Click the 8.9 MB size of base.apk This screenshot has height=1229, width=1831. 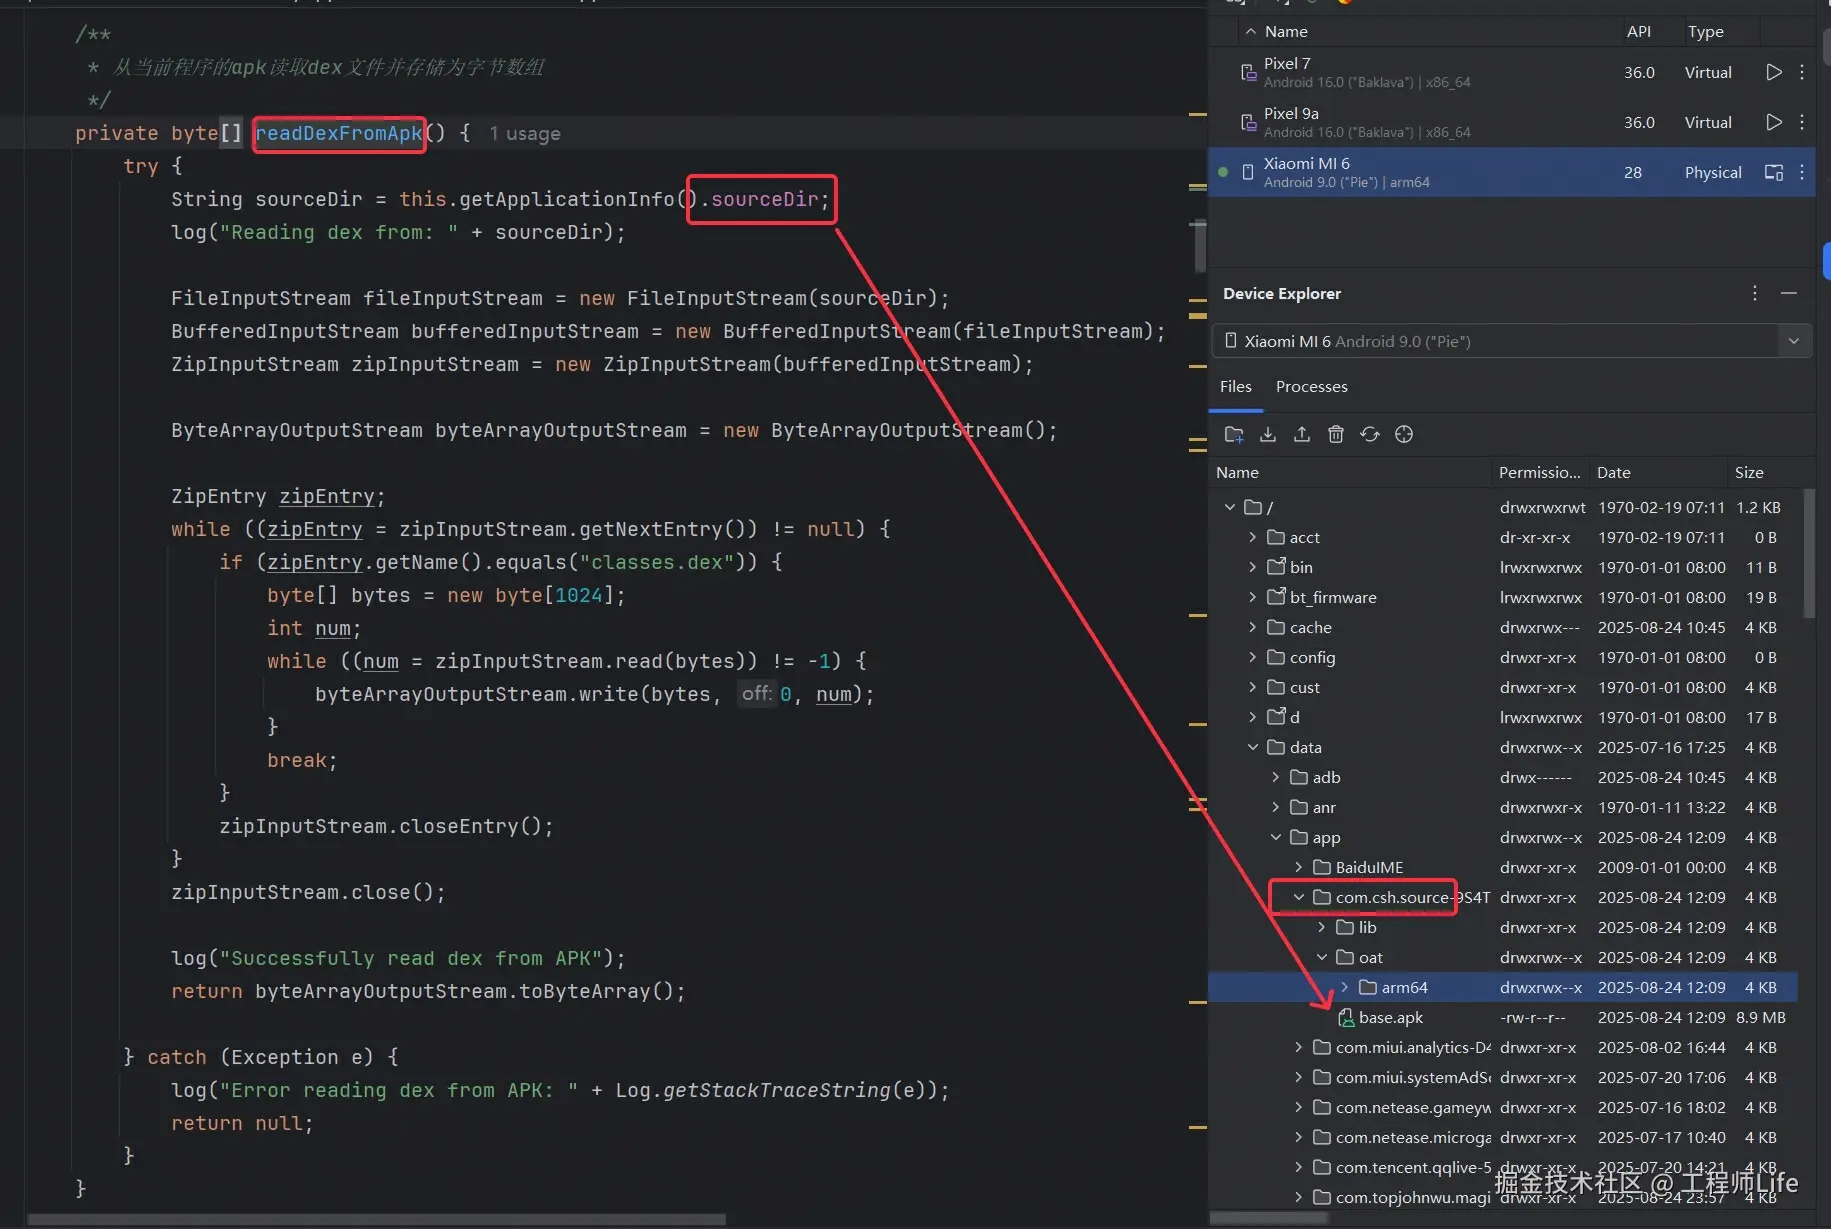1761,1018
